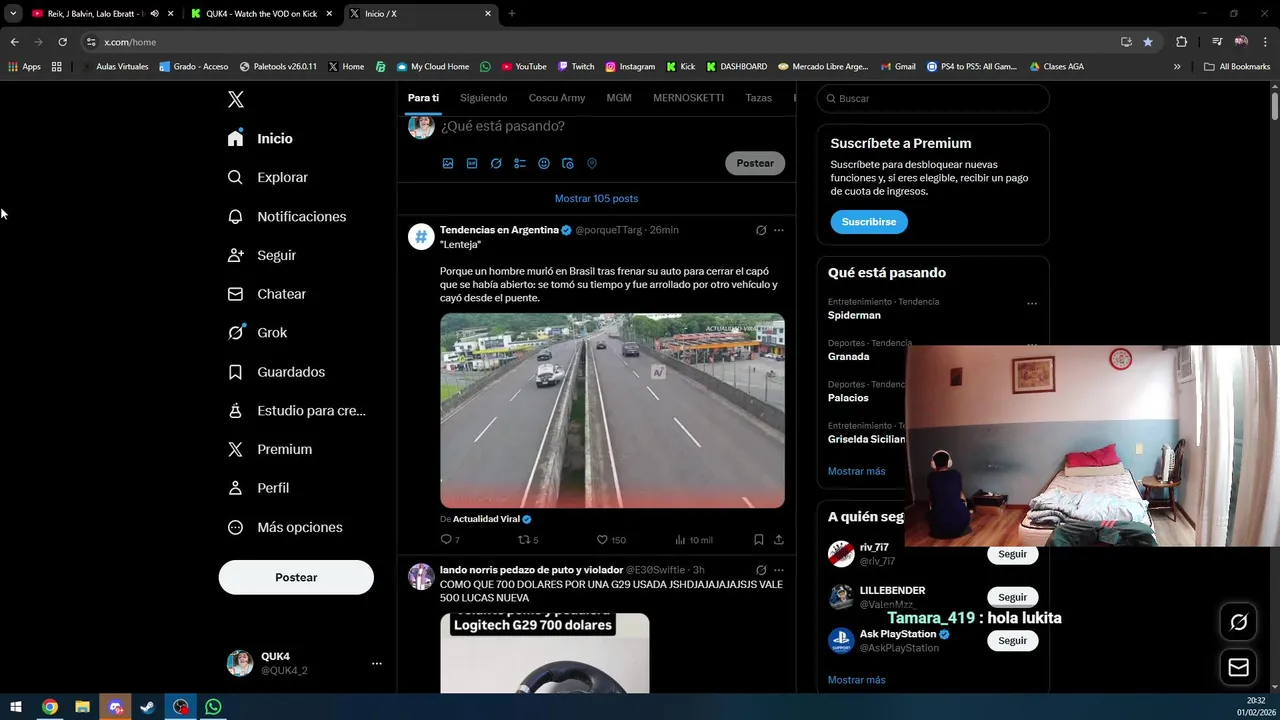
Task: Reply to the Tendencias en Argentina post
Action: [x=450, y=540]
